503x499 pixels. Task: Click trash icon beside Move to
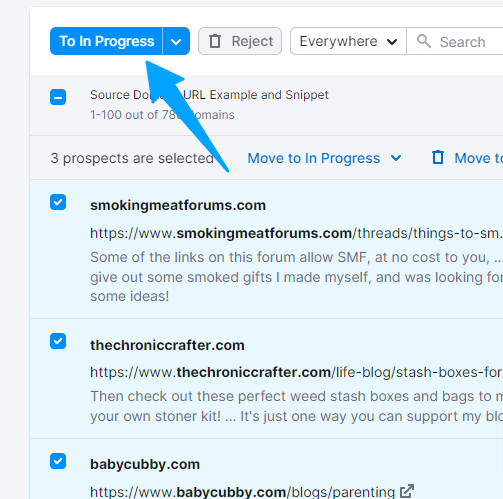[x=438, y=157]
